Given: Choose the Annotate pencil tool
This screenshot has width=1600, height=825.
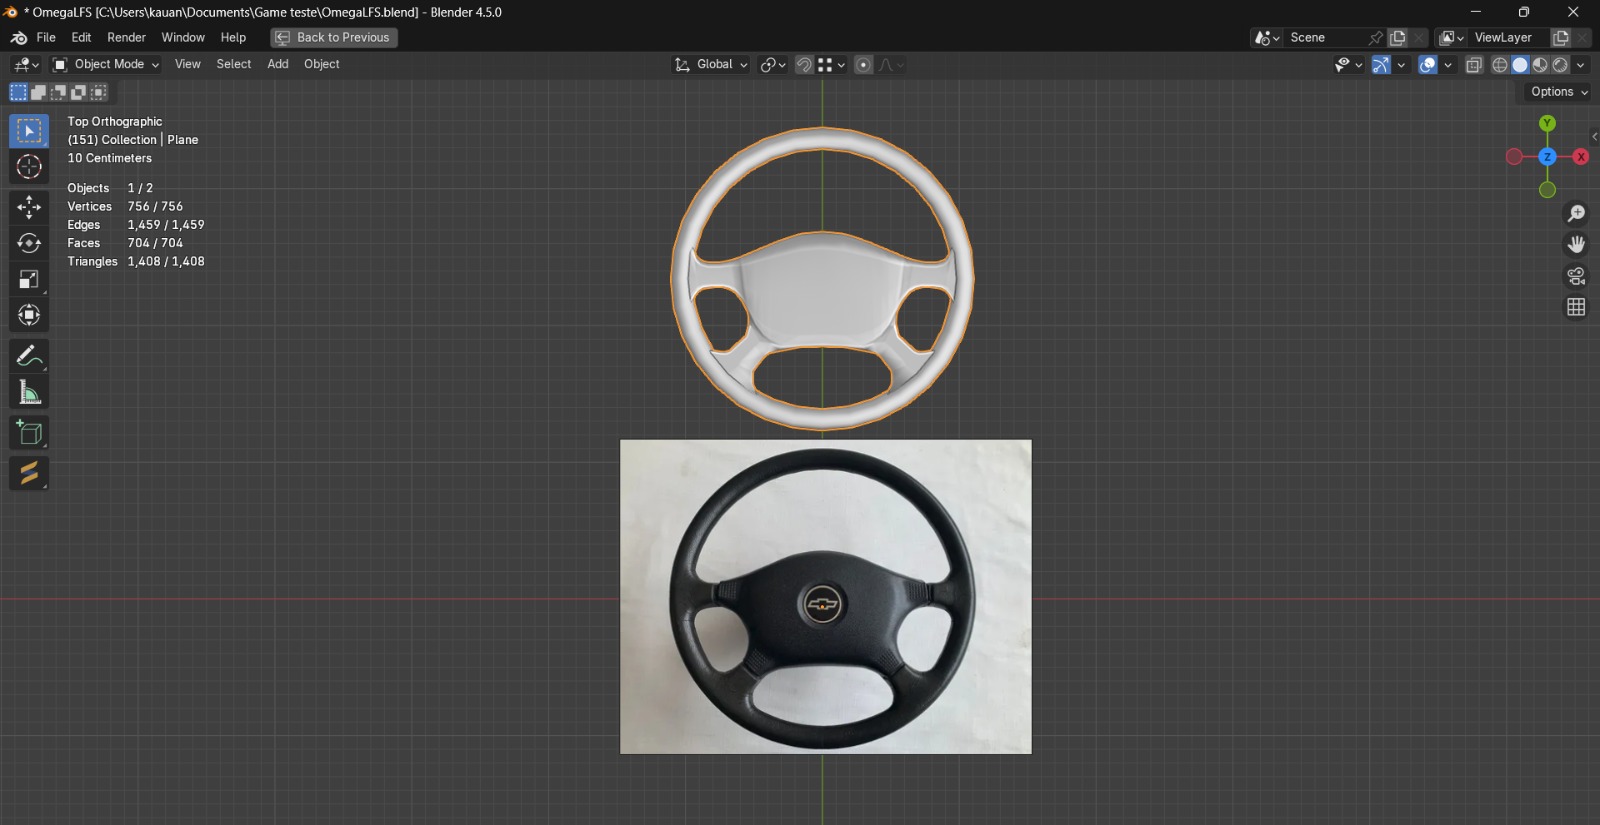Looking at the screenshot, I should click(x=29, y=356).
